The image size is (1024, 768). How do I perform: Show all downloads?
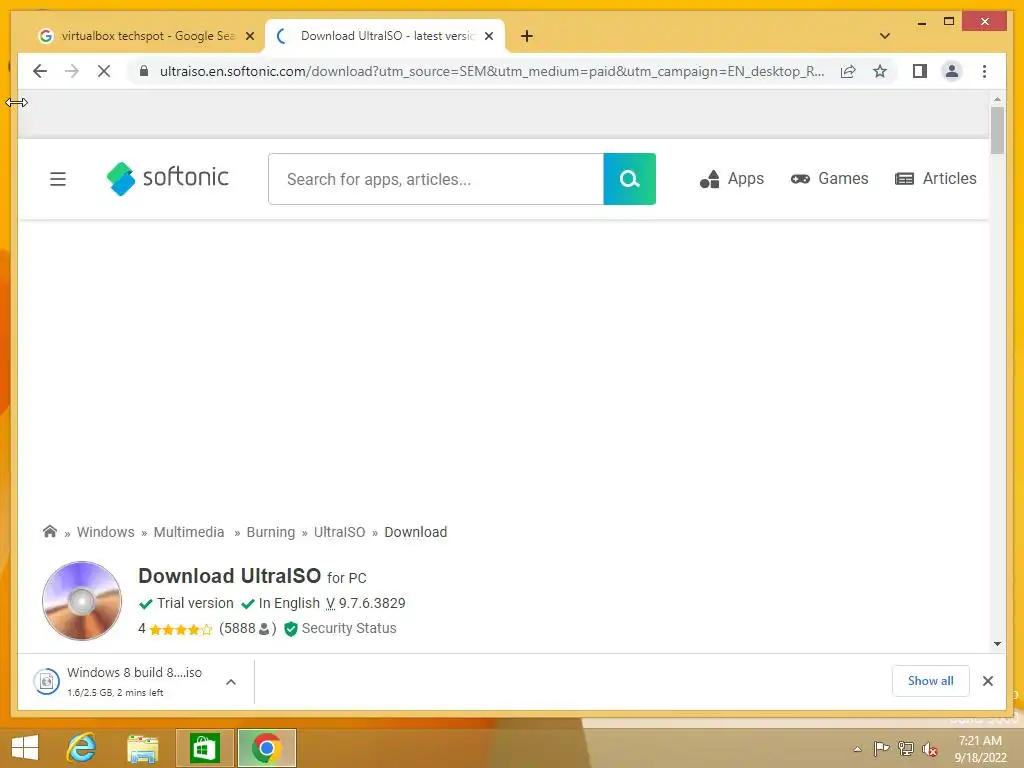click(931, 681)
